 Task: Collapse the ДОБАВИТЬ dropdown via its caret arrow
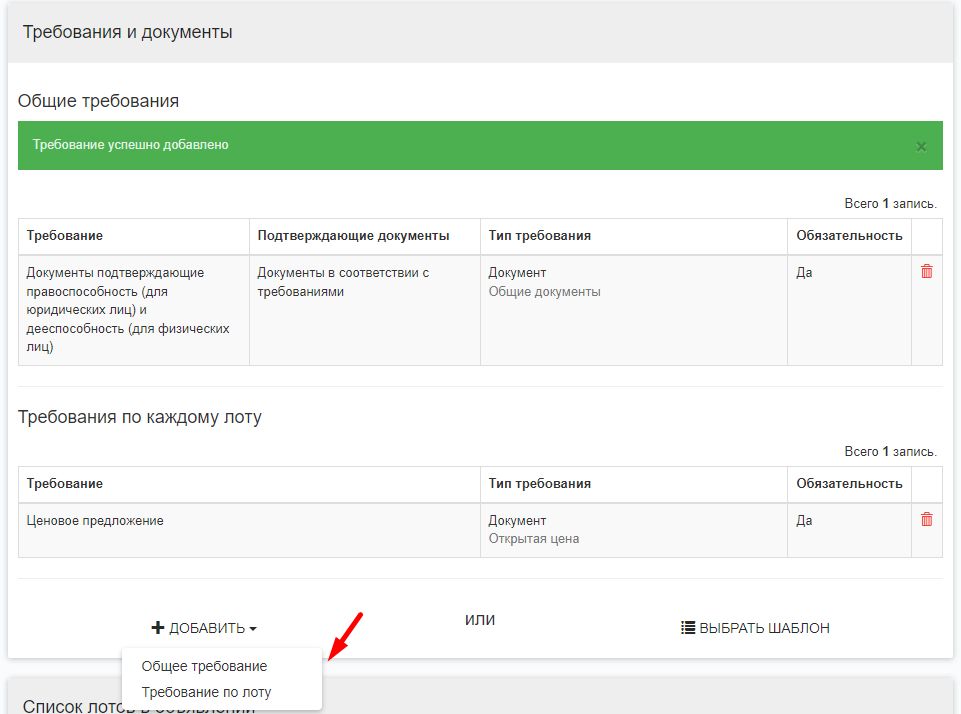[x=253, y=629]
